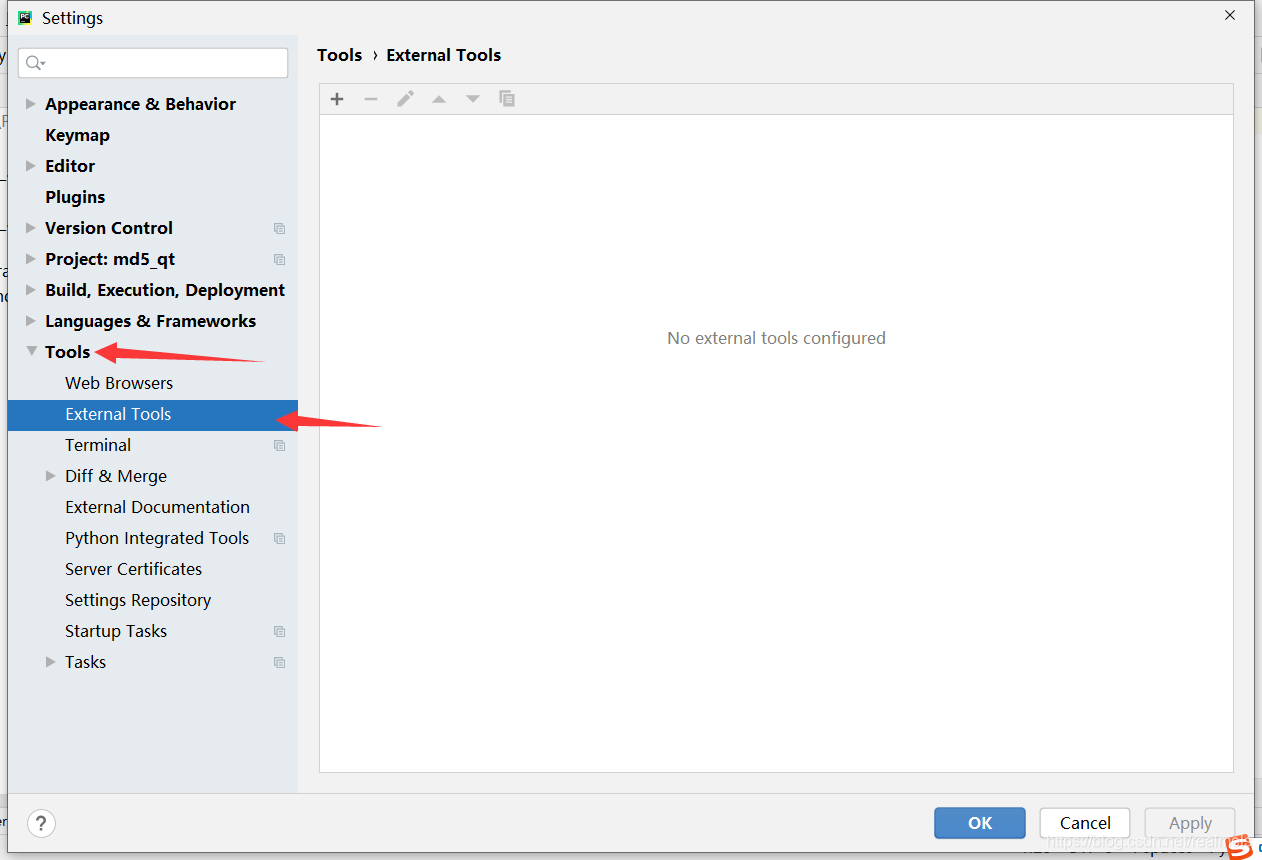Expand Diff & Merge subsection arrow

51,476
